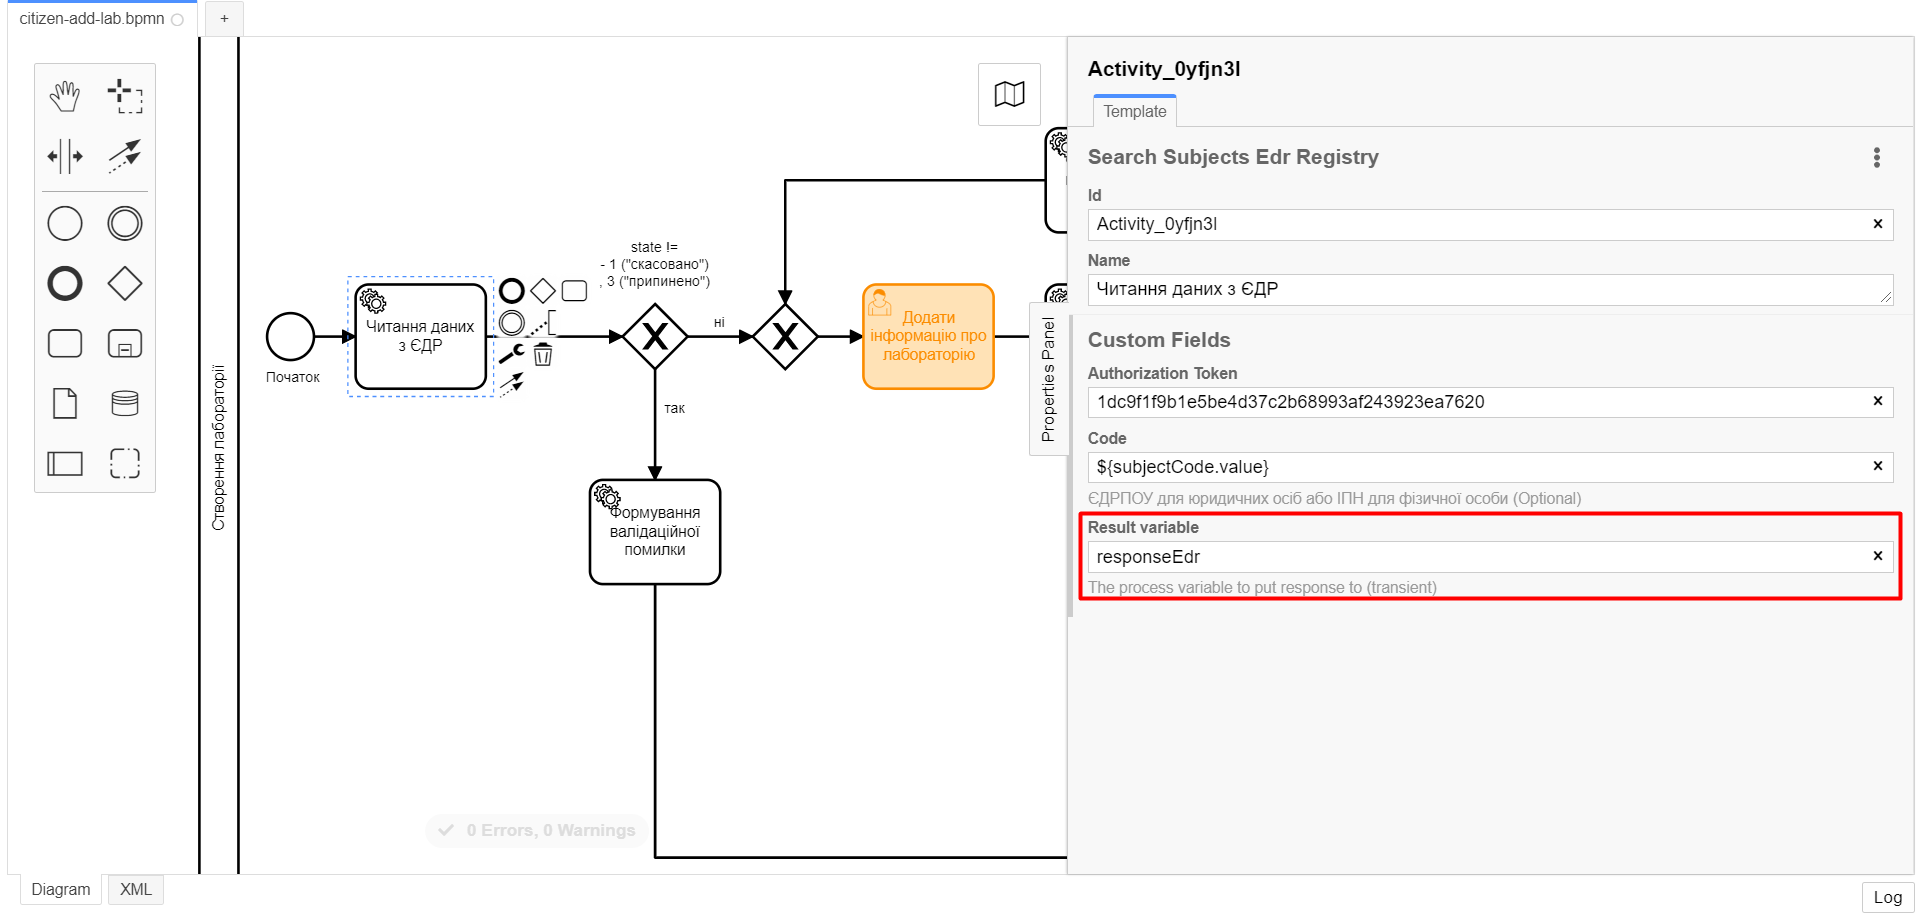The height and width of the screenshot is (920, 1919).
Task: Append end event from context pad
Action: (x=512, y=291)
